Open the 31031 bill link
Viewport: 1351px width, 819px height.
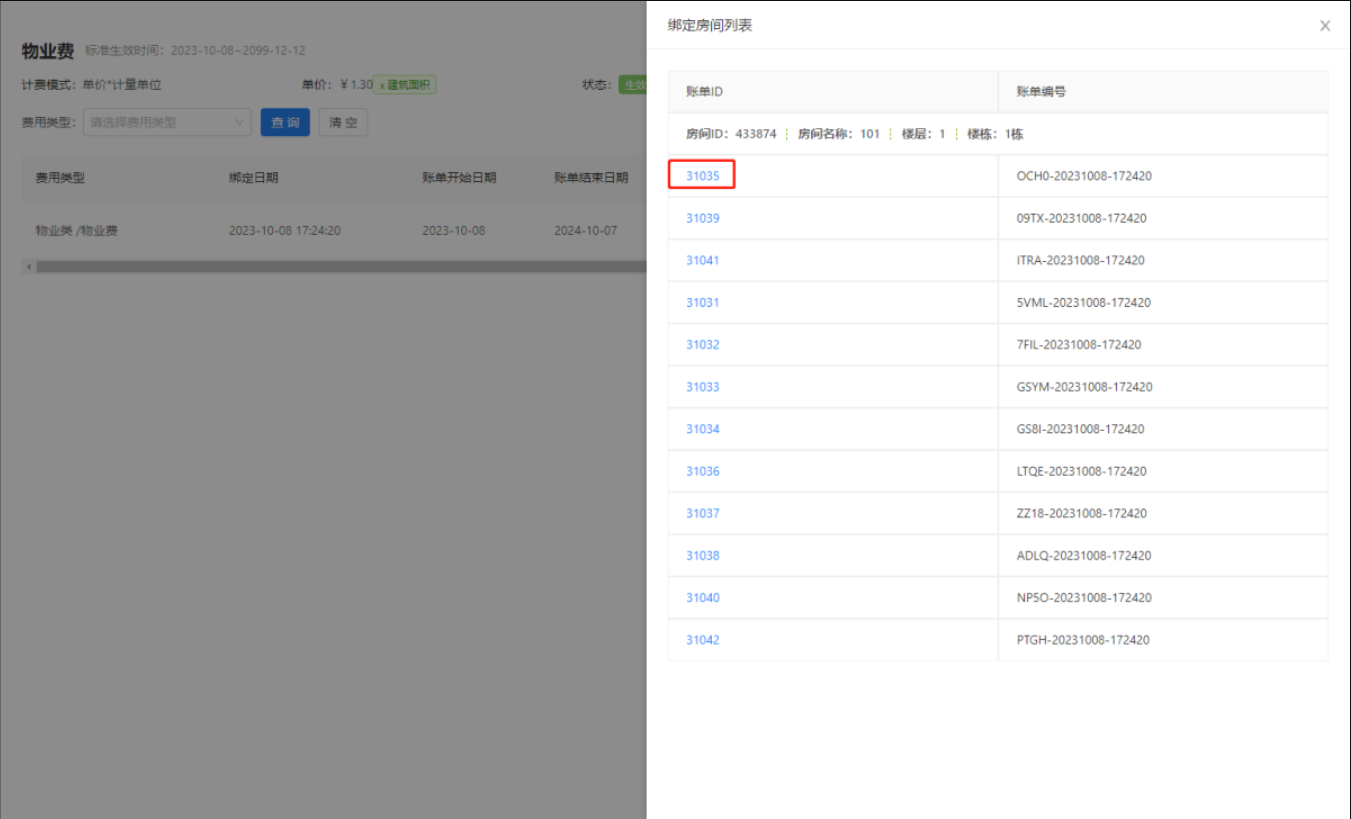[702, 302]
